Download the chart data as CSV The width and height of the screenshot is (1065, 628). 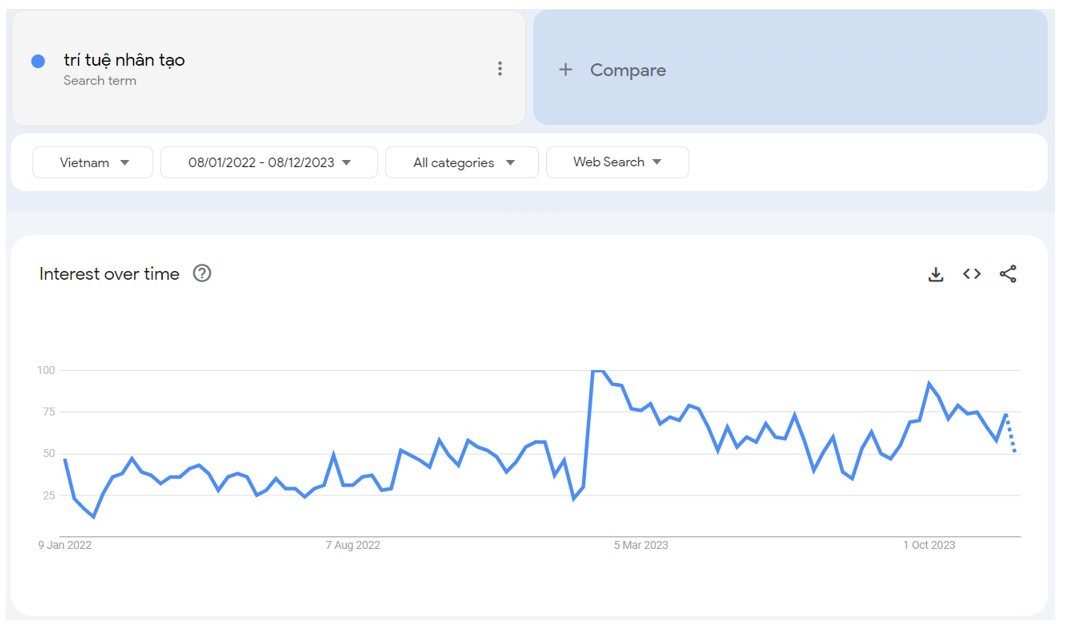click(x=936, y=274)
